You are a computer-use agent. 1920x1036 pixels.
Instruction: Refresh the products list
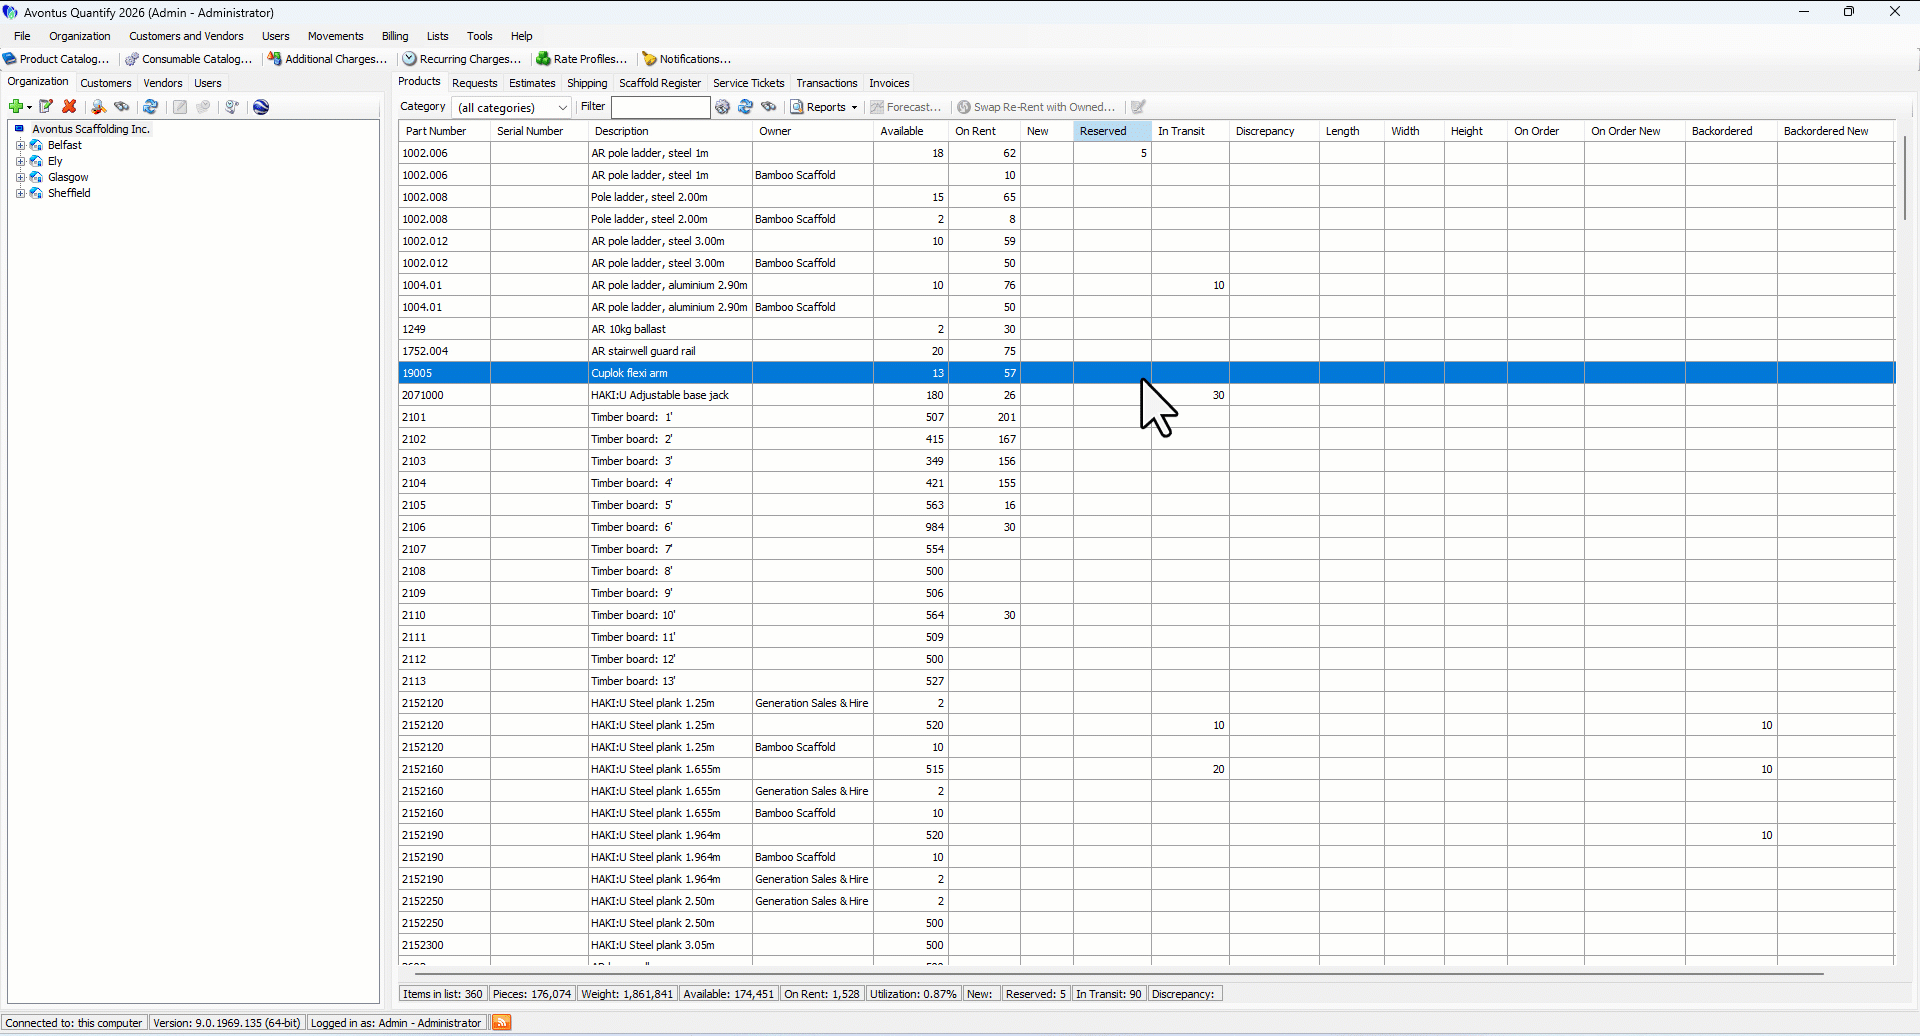coord(746,107)
